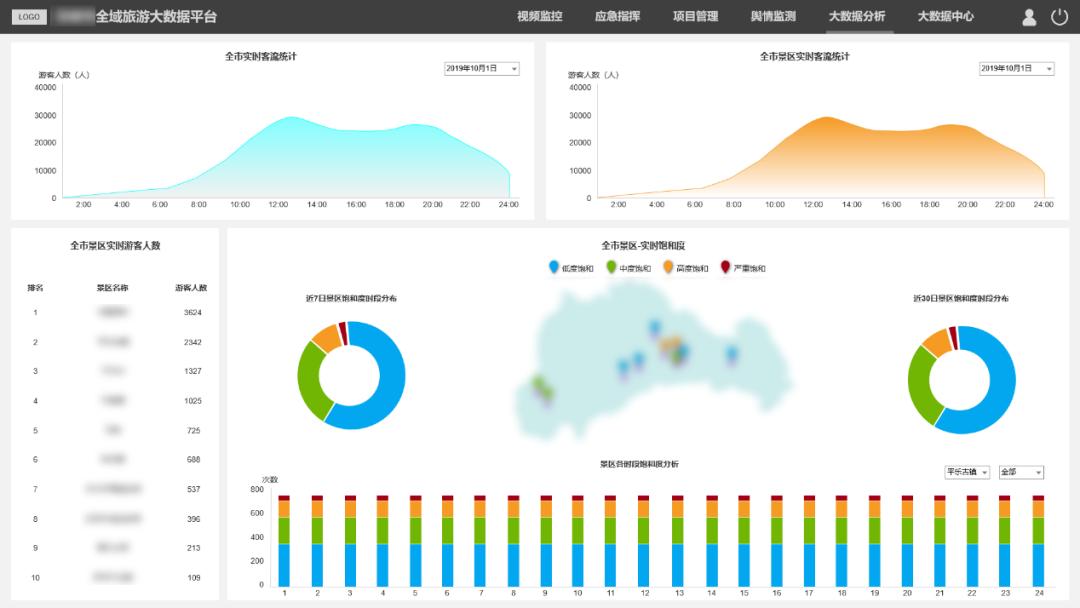Click the stacked bar for hour 18
The height and width of the screenshot is (608, 1080).
842,541
